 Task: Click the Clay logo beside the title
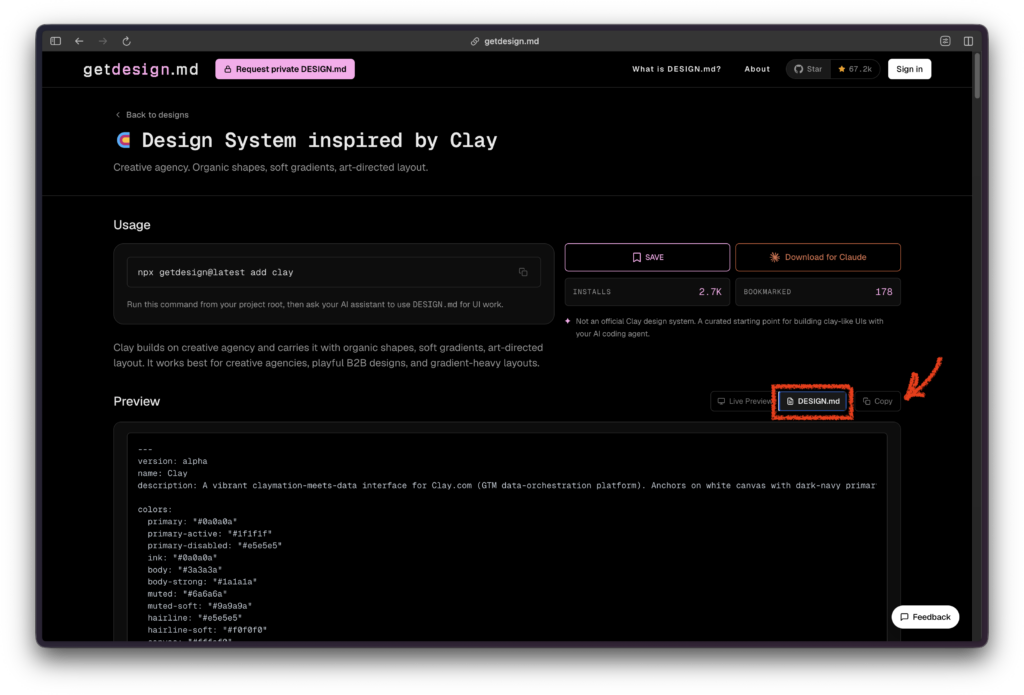pyautogui.click(x=123, y=140)
